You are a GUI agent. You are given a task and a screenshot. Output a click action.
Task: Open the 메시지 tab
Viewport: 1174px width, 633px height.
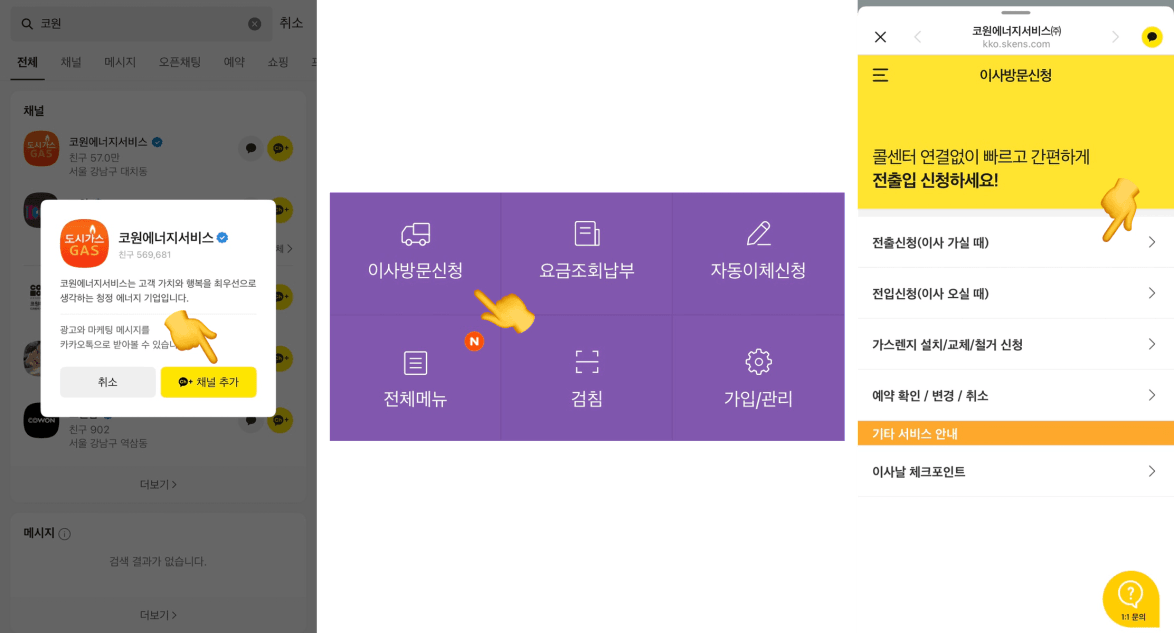coord(120,62)
